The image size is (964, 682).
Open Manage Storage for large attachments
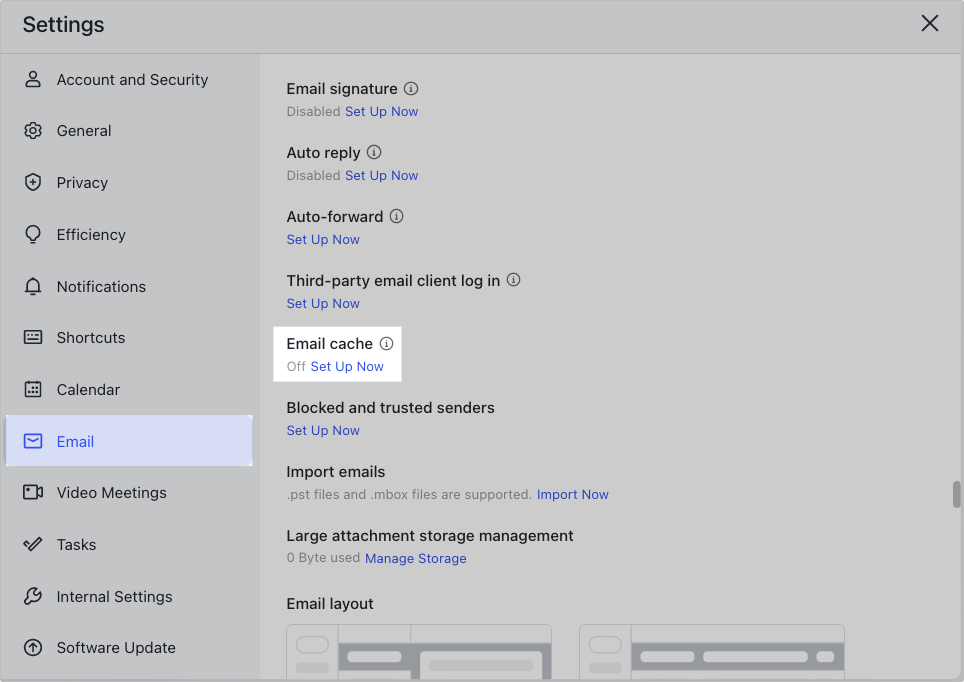tap(415, 558)
